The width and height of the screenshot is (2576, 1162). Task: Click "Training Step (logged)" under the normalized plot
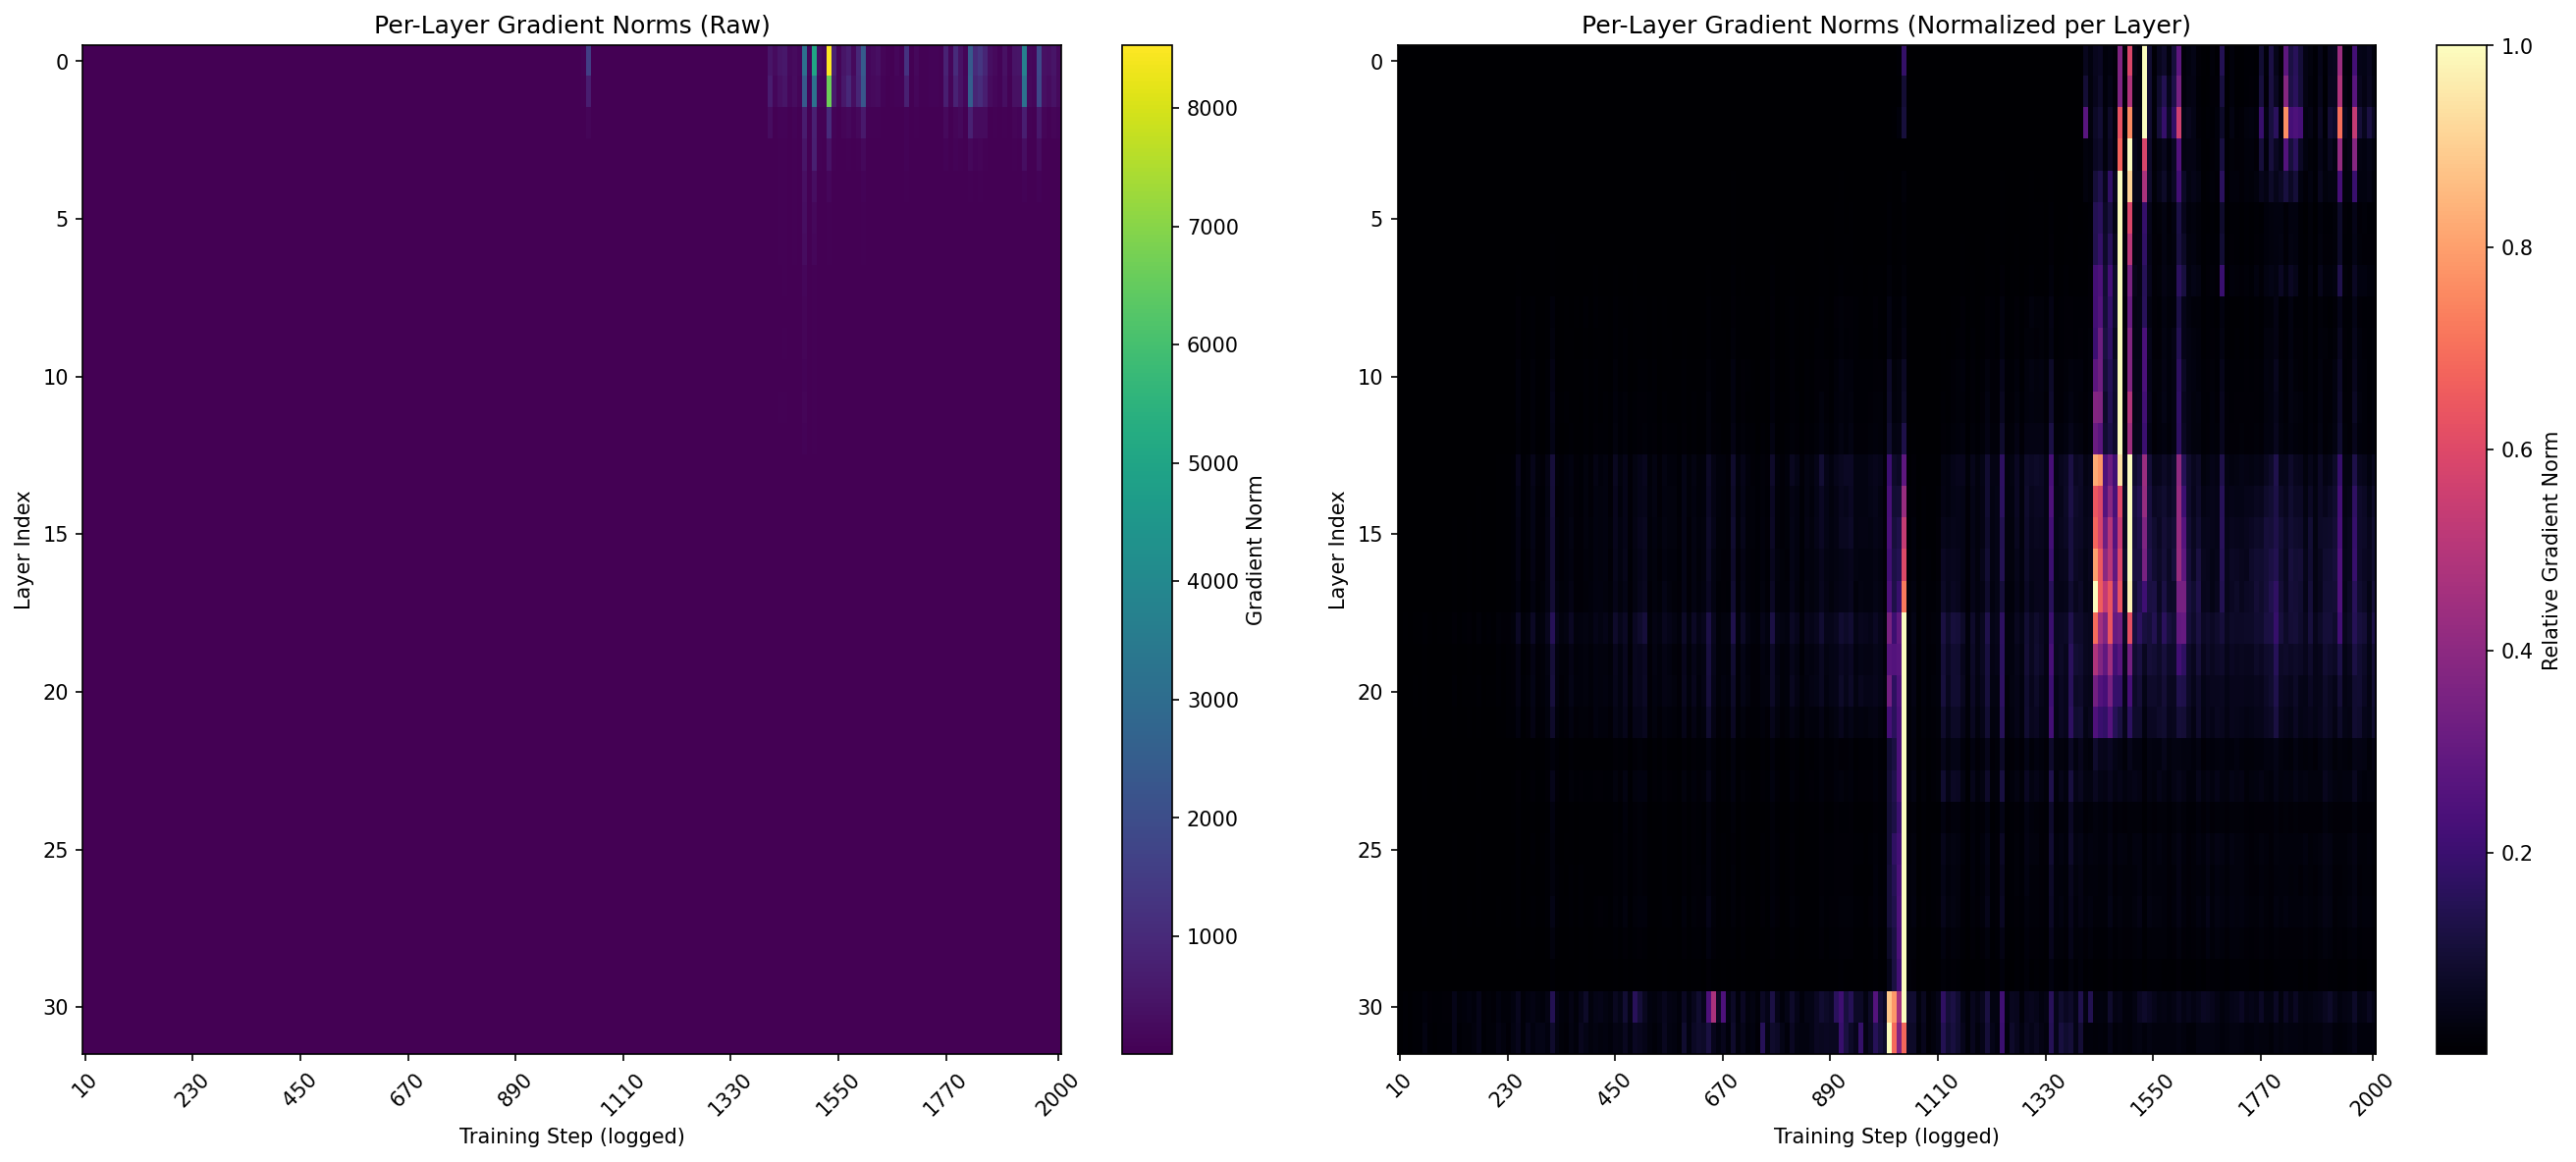point(1886,1136)
